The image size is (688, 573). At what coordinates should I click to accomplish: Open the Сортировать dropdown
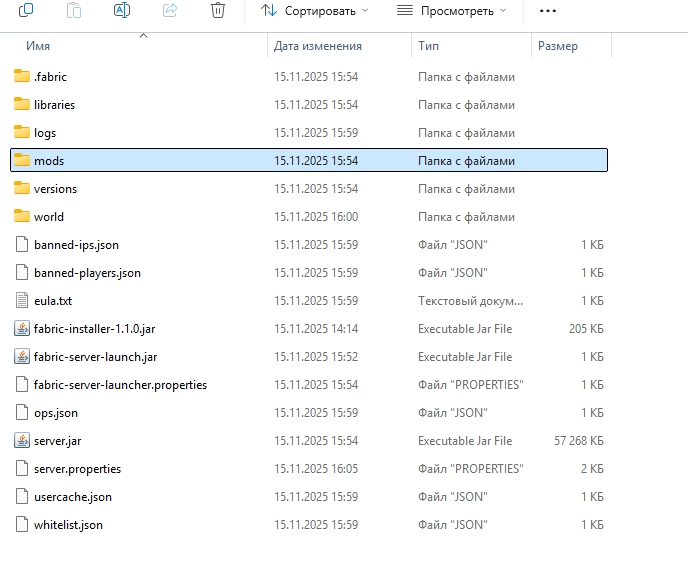pyautogui.click(x=314, y=10)
